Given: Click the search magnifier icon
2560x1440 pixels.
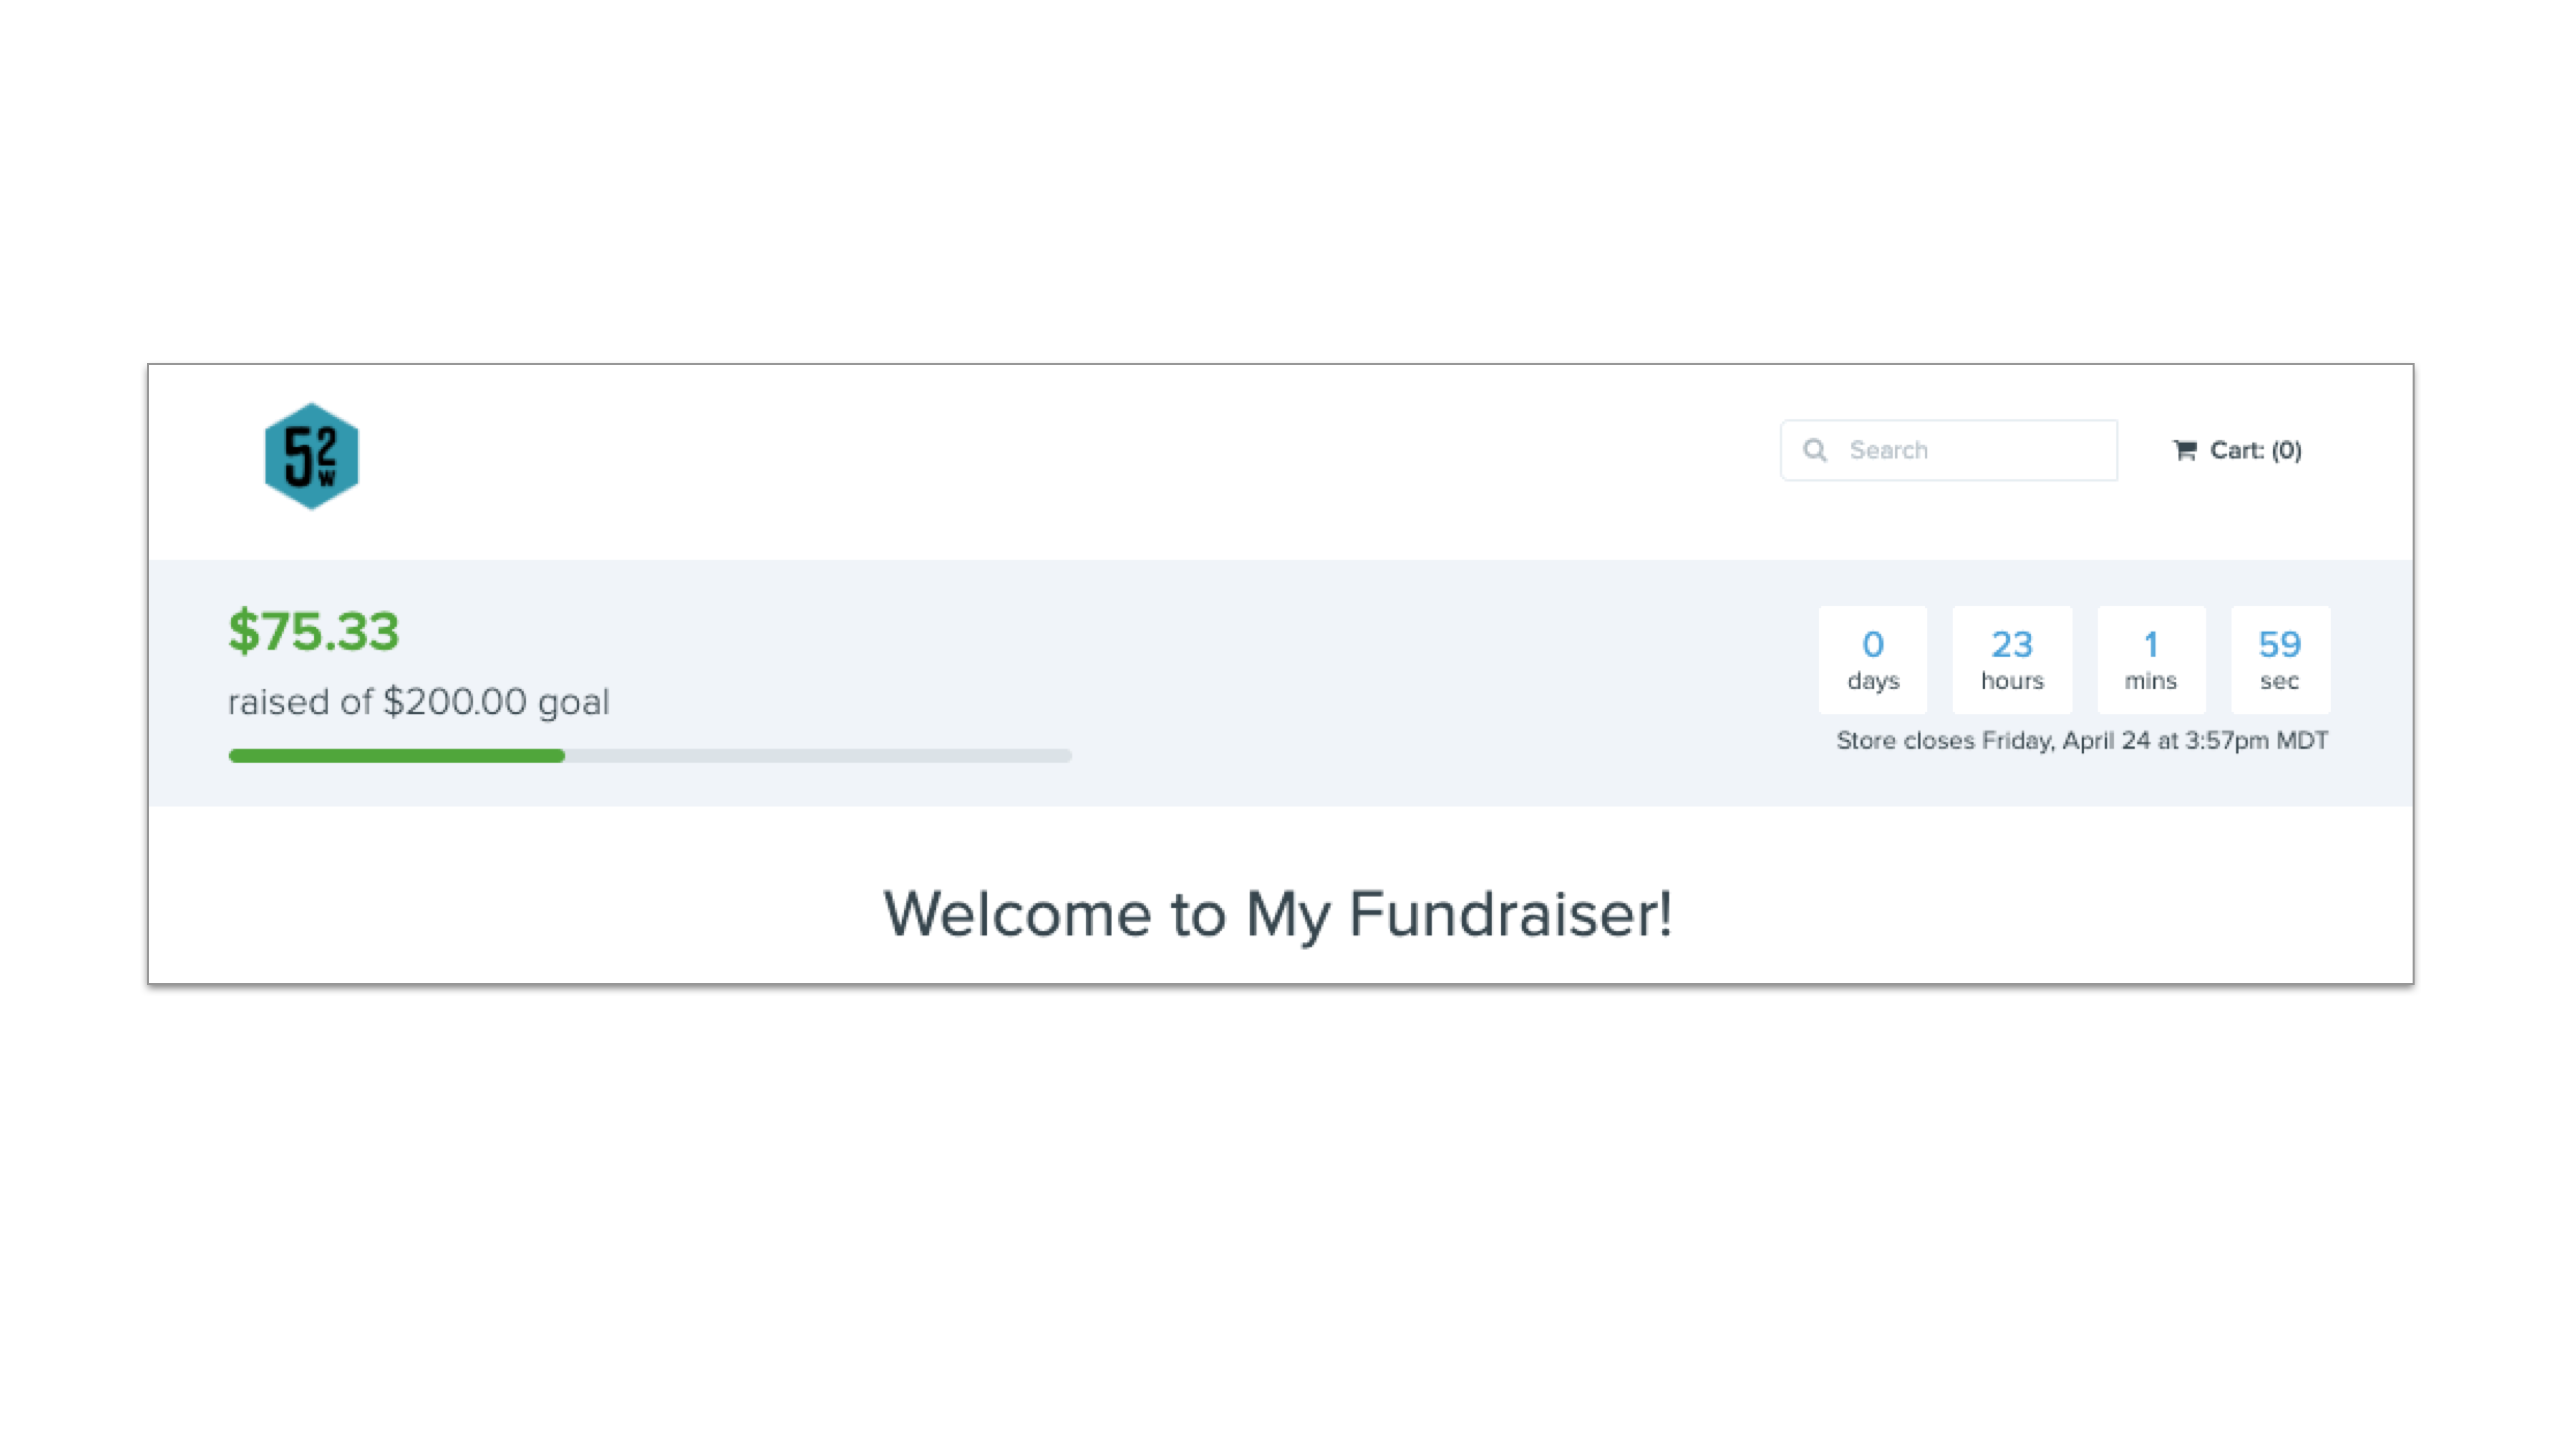Looking at the screenshot, I should pos(1815,450).
